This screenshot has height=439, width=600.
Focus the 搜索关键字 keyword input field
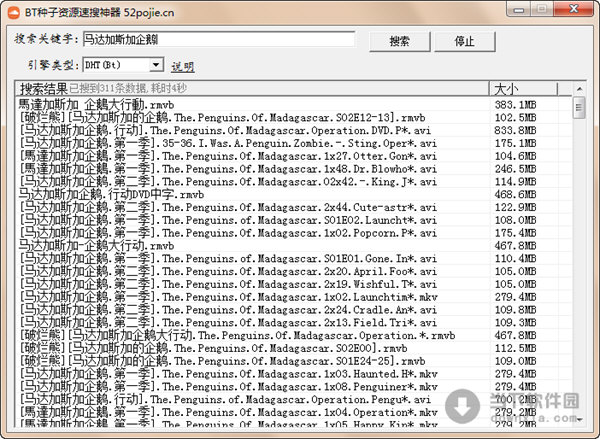219,39
